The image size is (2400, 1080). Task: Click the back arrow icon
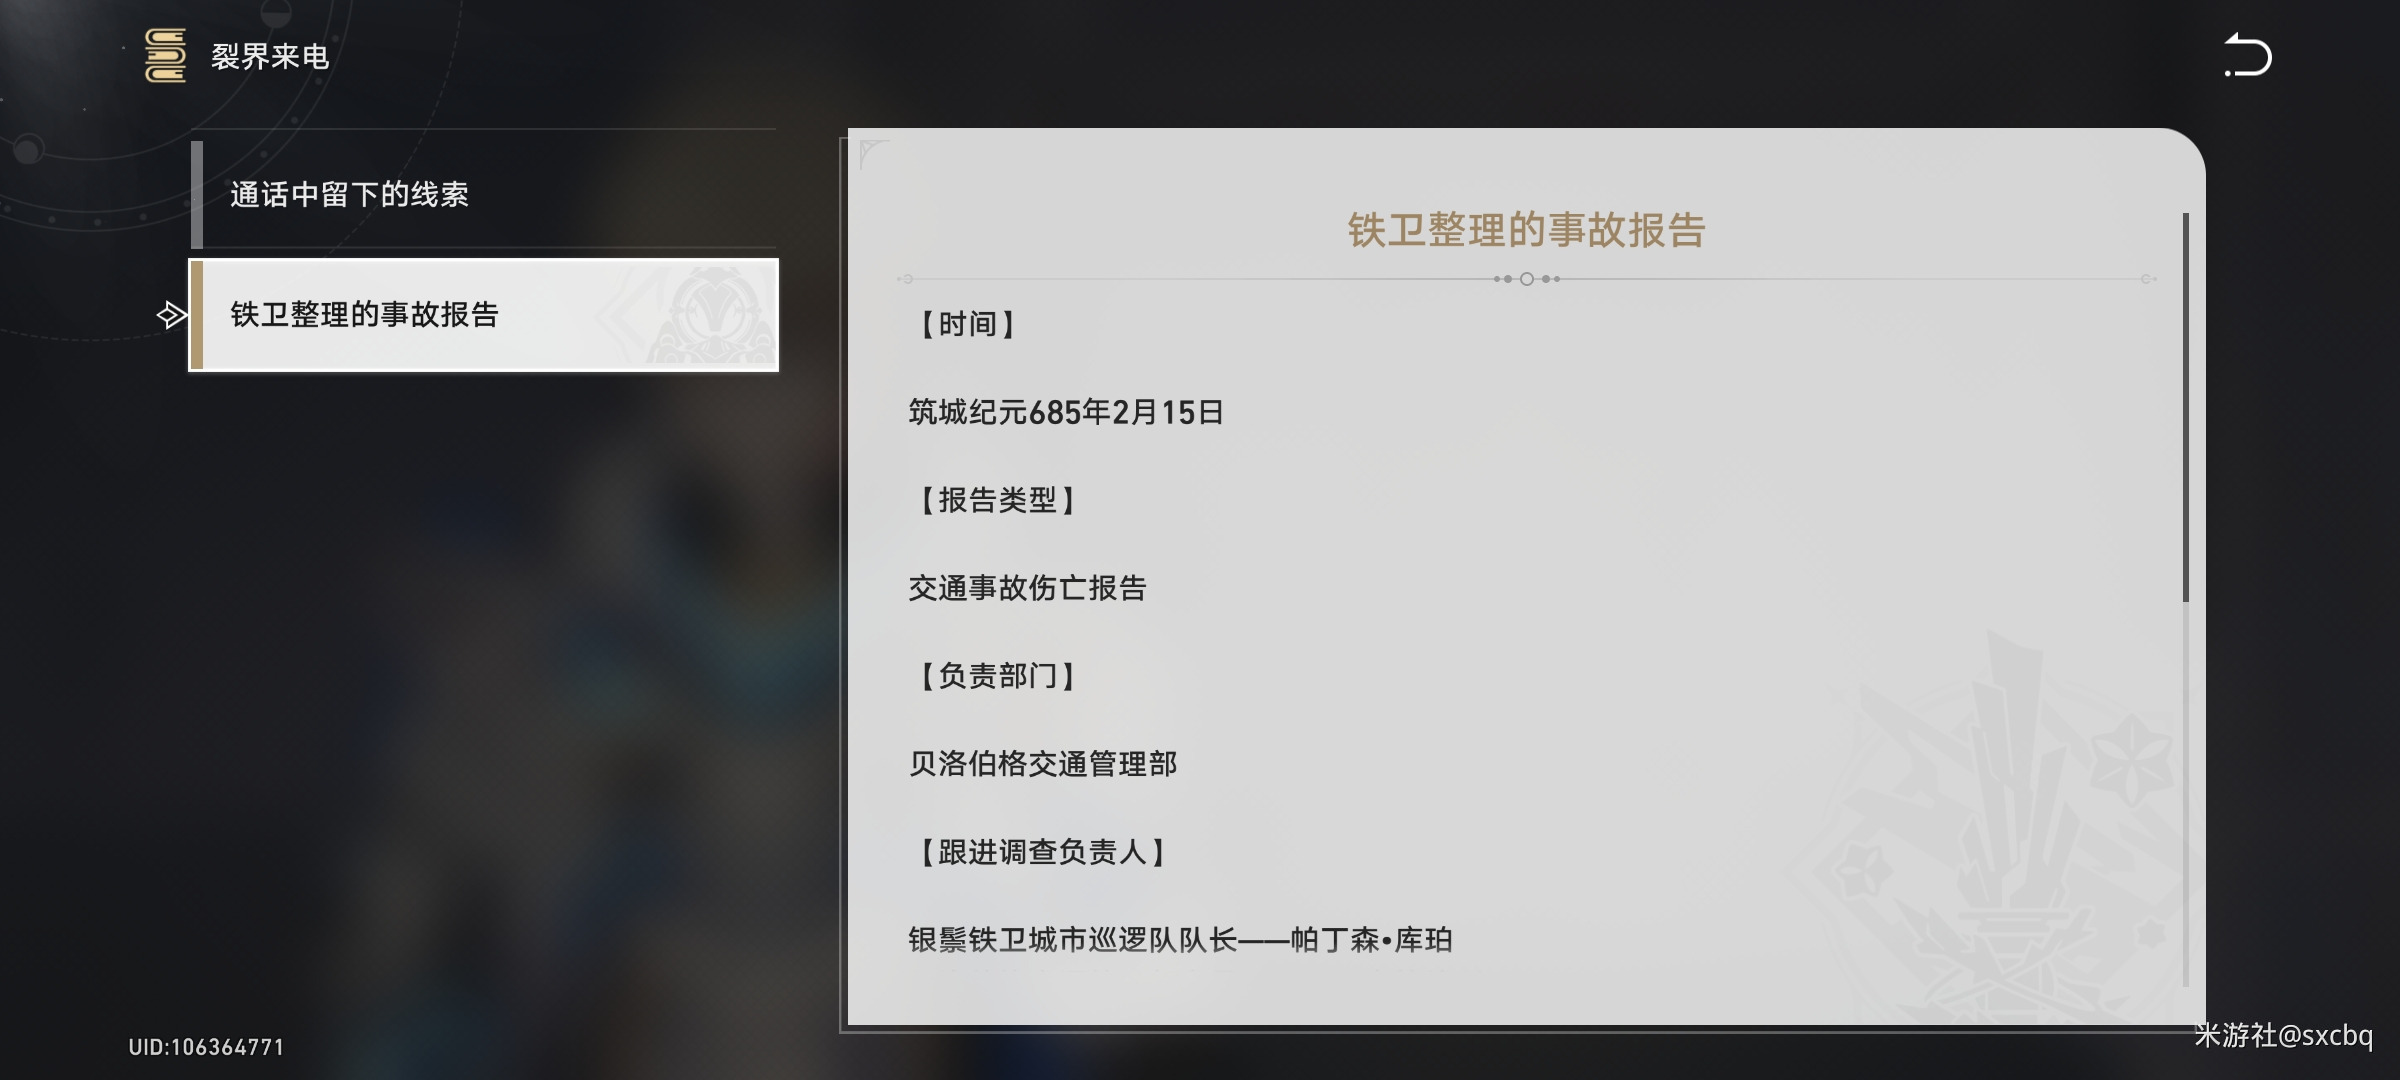(2248, 55)
